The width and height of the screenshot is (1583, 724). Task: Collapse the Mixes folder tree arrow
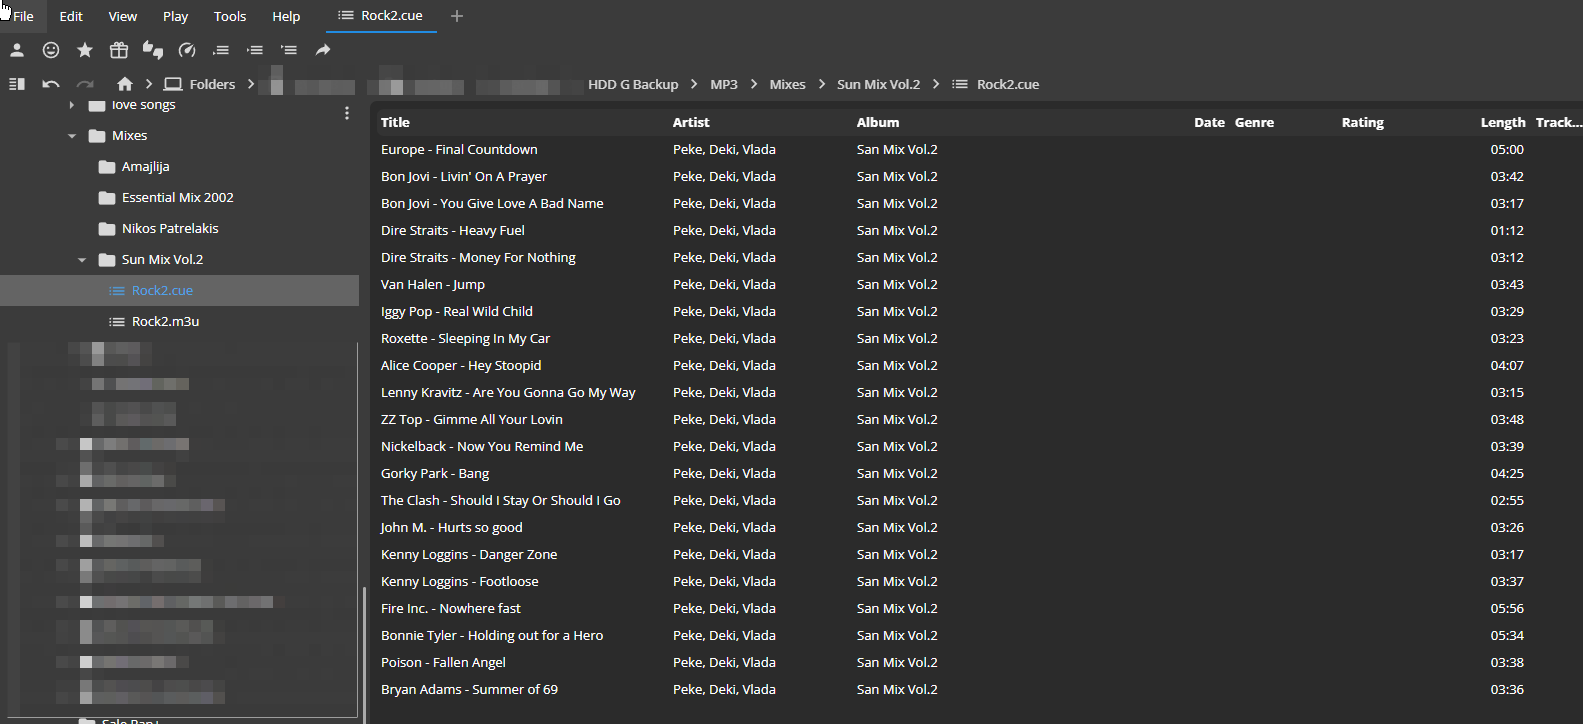pos(72,136)
